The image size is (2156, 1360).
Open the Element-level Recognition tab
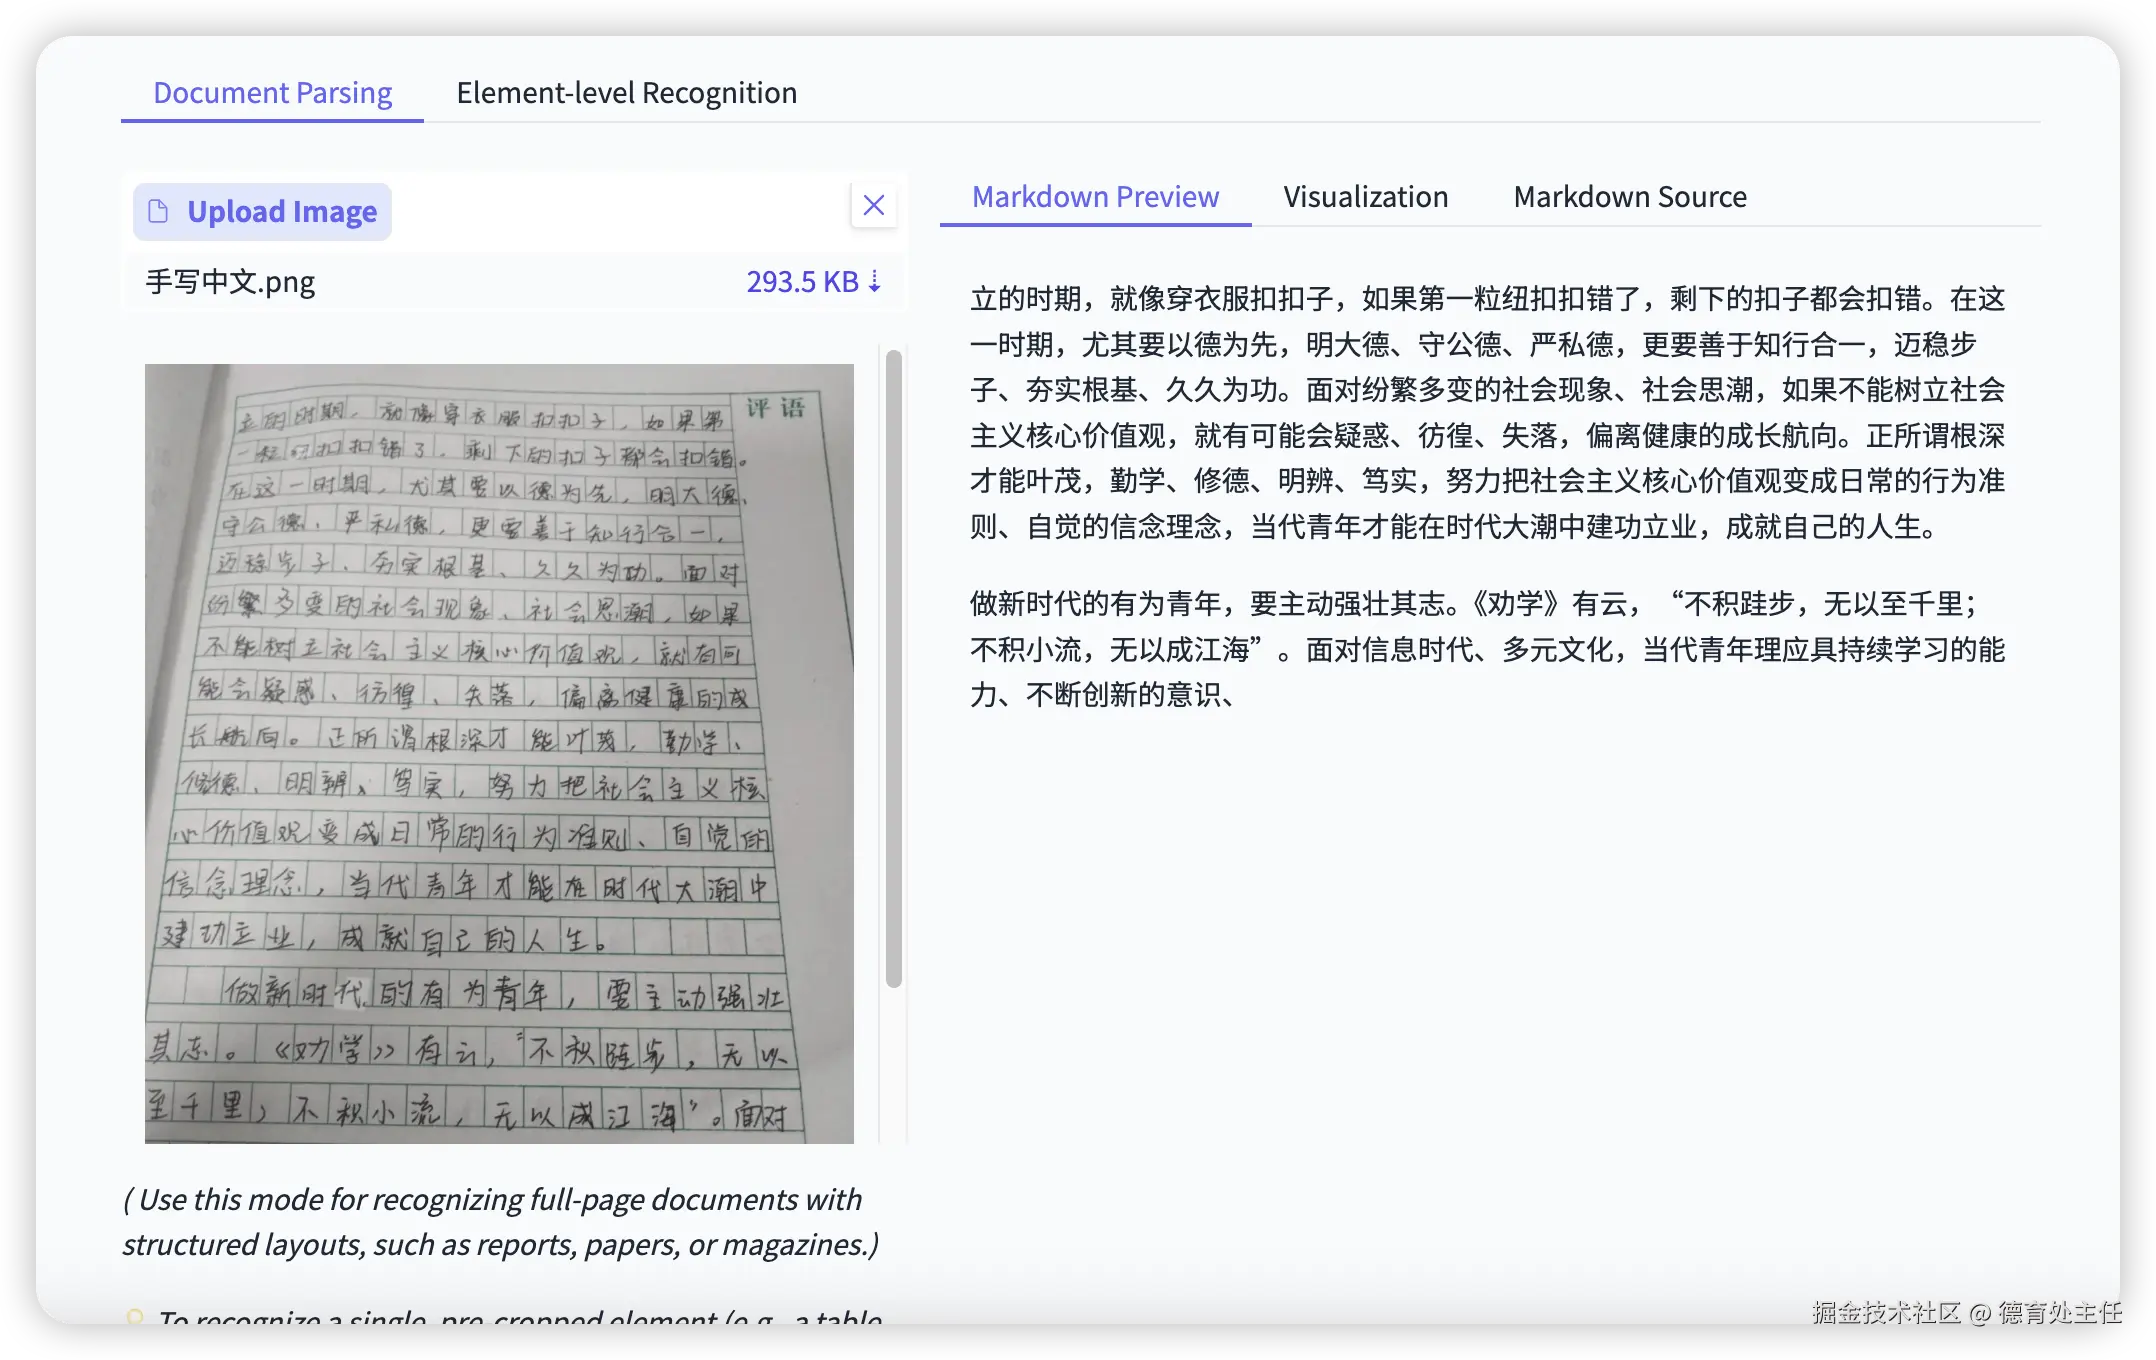tap(626, 93)
